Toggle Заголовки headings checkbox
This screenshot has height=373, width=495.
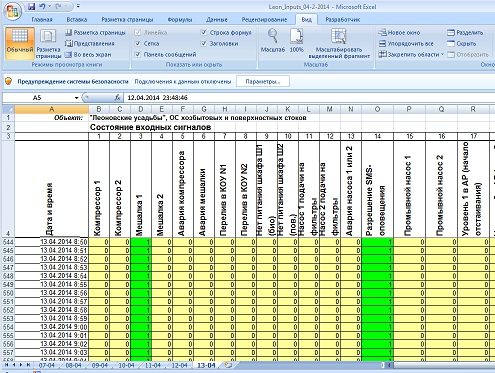(x=204, y=44)
